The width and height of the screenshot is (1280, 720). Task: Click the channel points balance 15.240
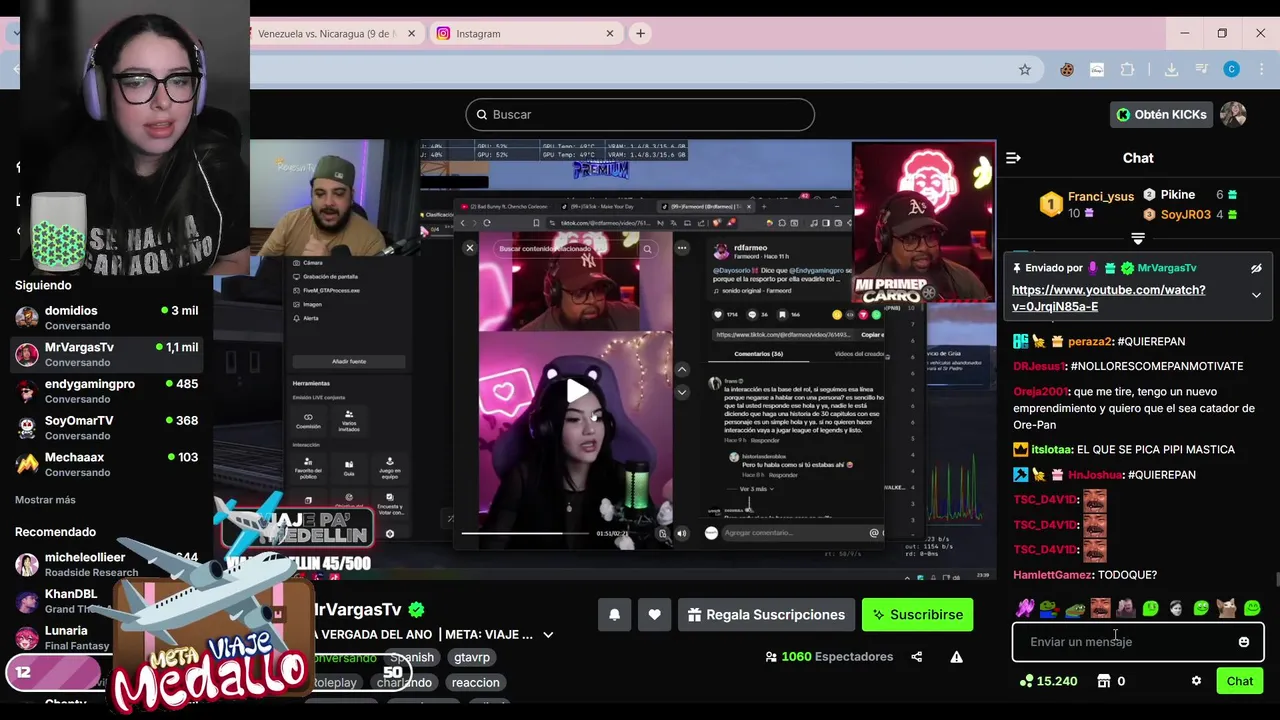(1048, 681)
